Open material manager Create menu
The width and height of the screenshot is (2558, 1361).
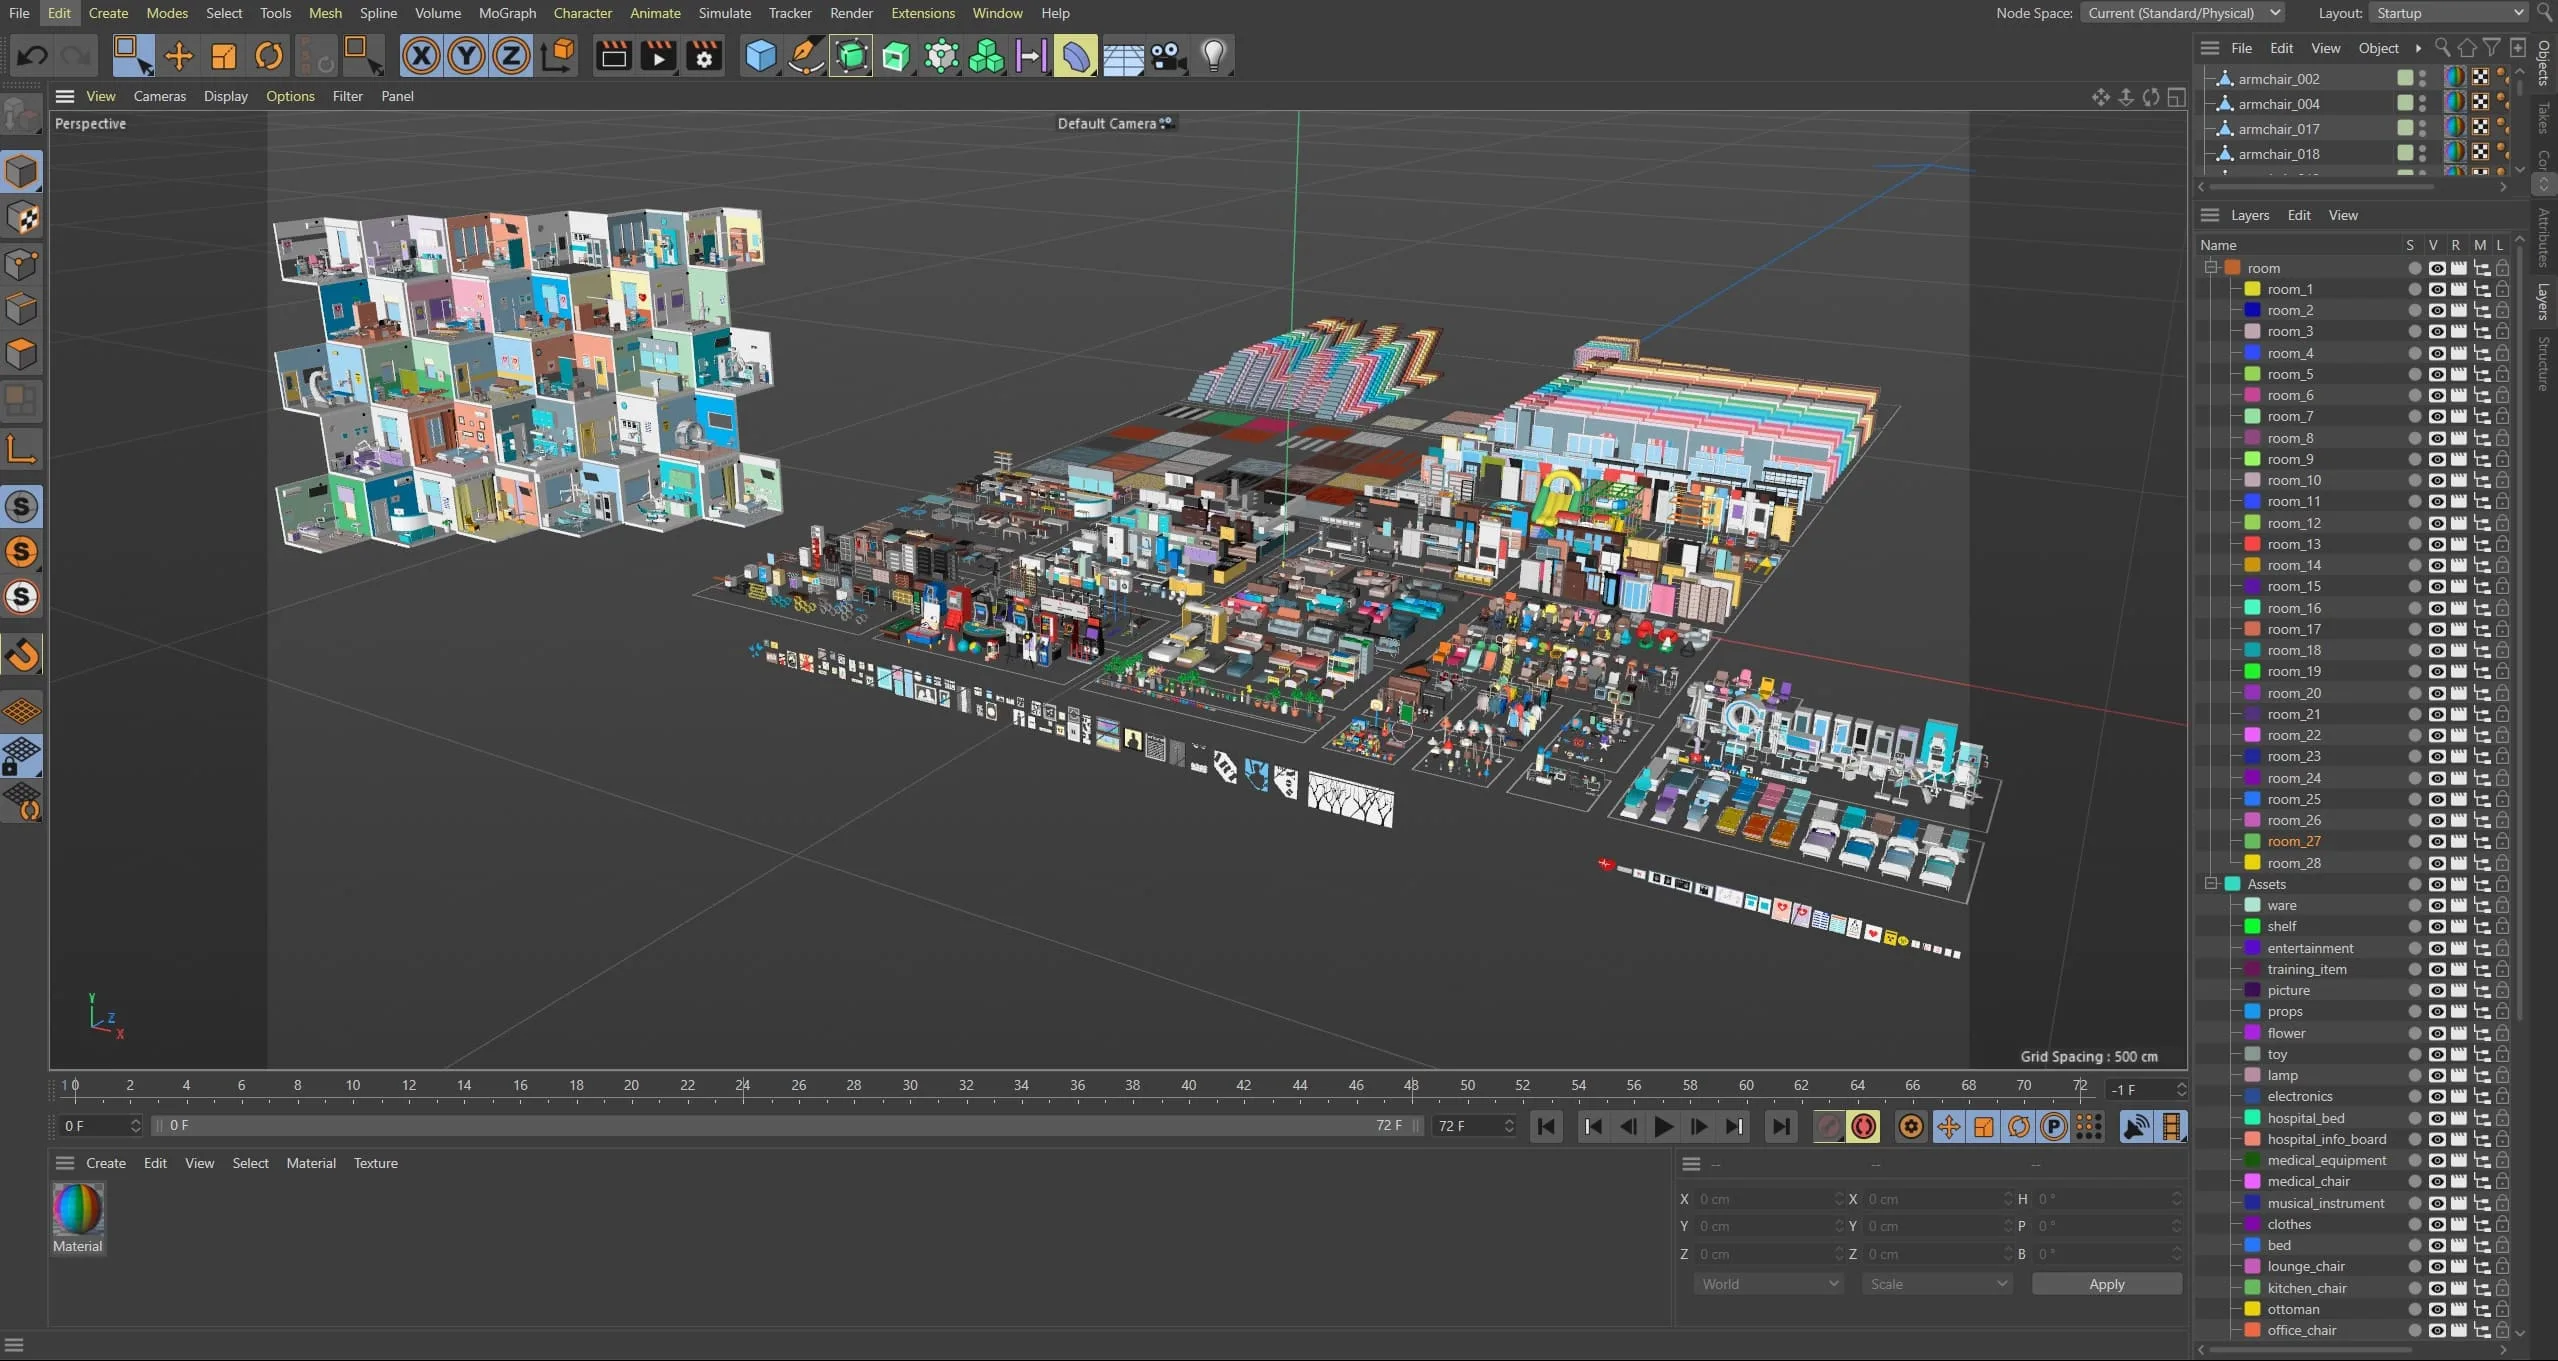point(106,1163)
